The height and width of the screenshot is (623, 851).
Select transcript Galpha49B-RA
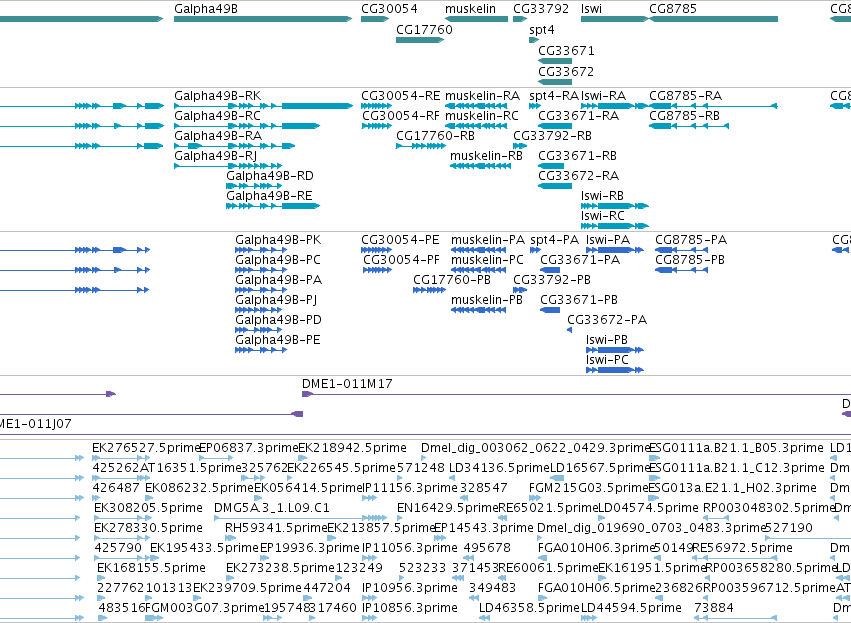point(218,136)
